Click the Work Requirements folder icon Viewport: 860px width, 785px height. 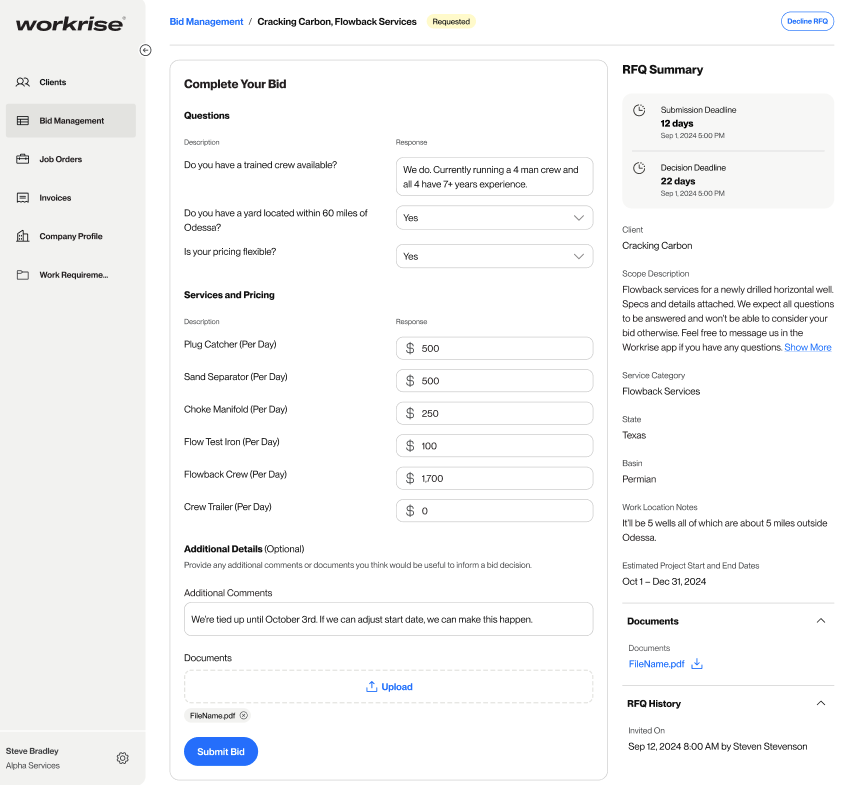point(22,275)
